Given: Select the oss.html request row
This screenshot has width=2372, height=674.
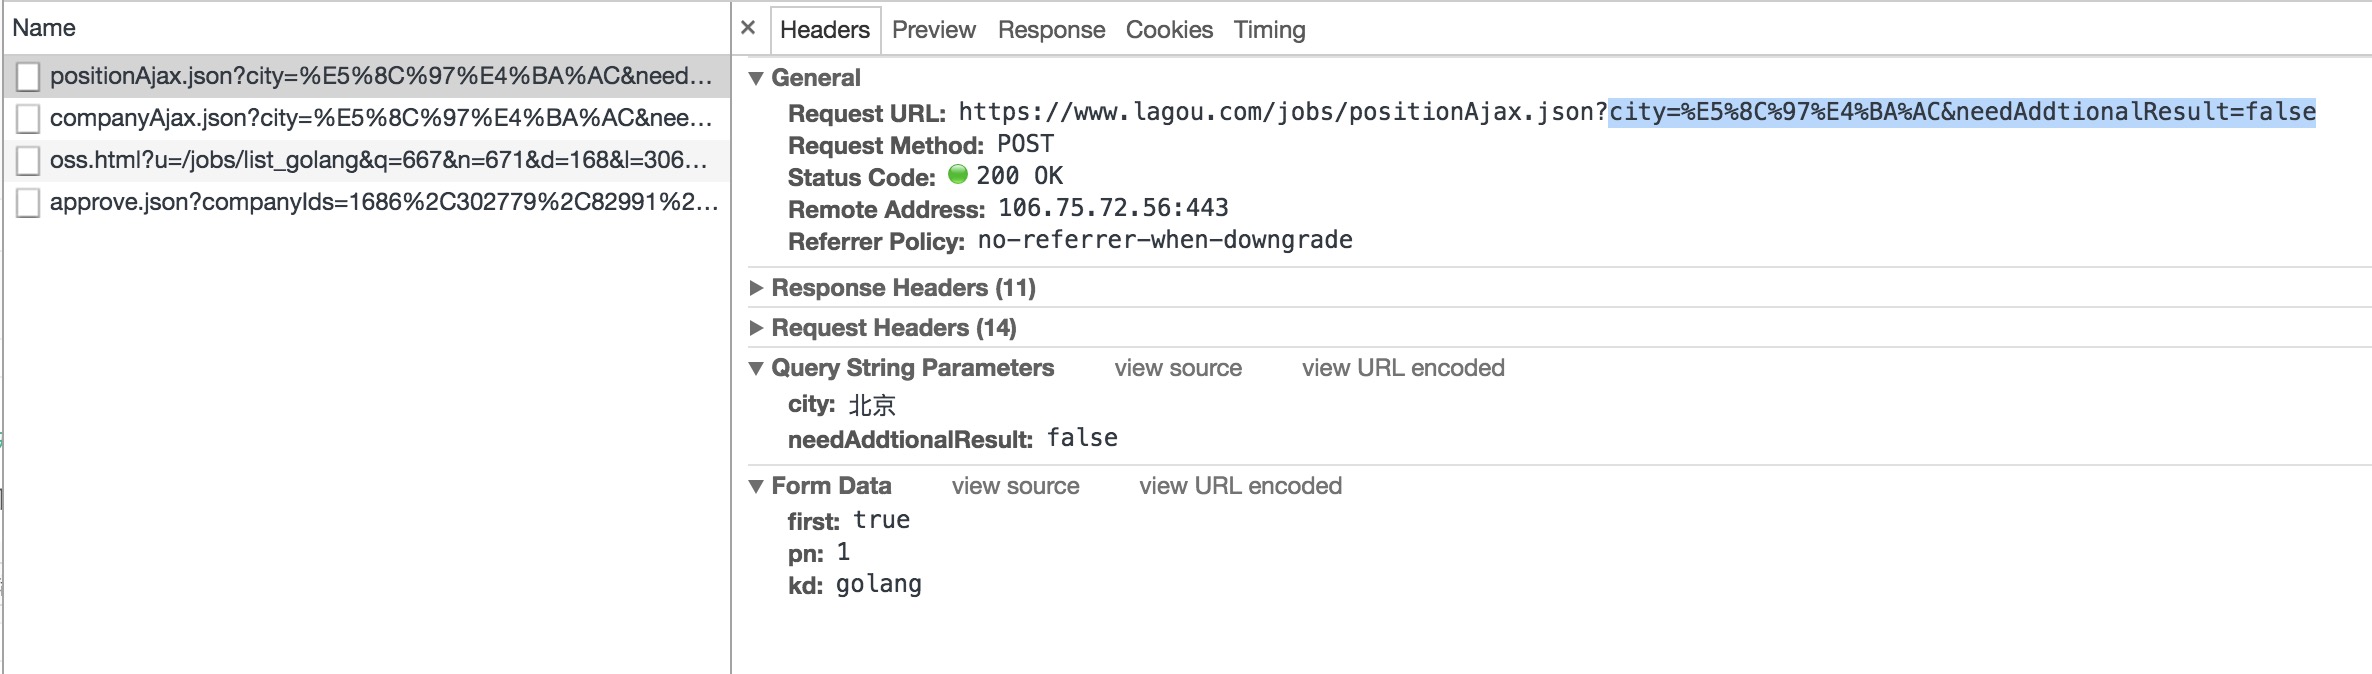Looking at the screenshot, I should pyautogui.click(x=378, y=160).
